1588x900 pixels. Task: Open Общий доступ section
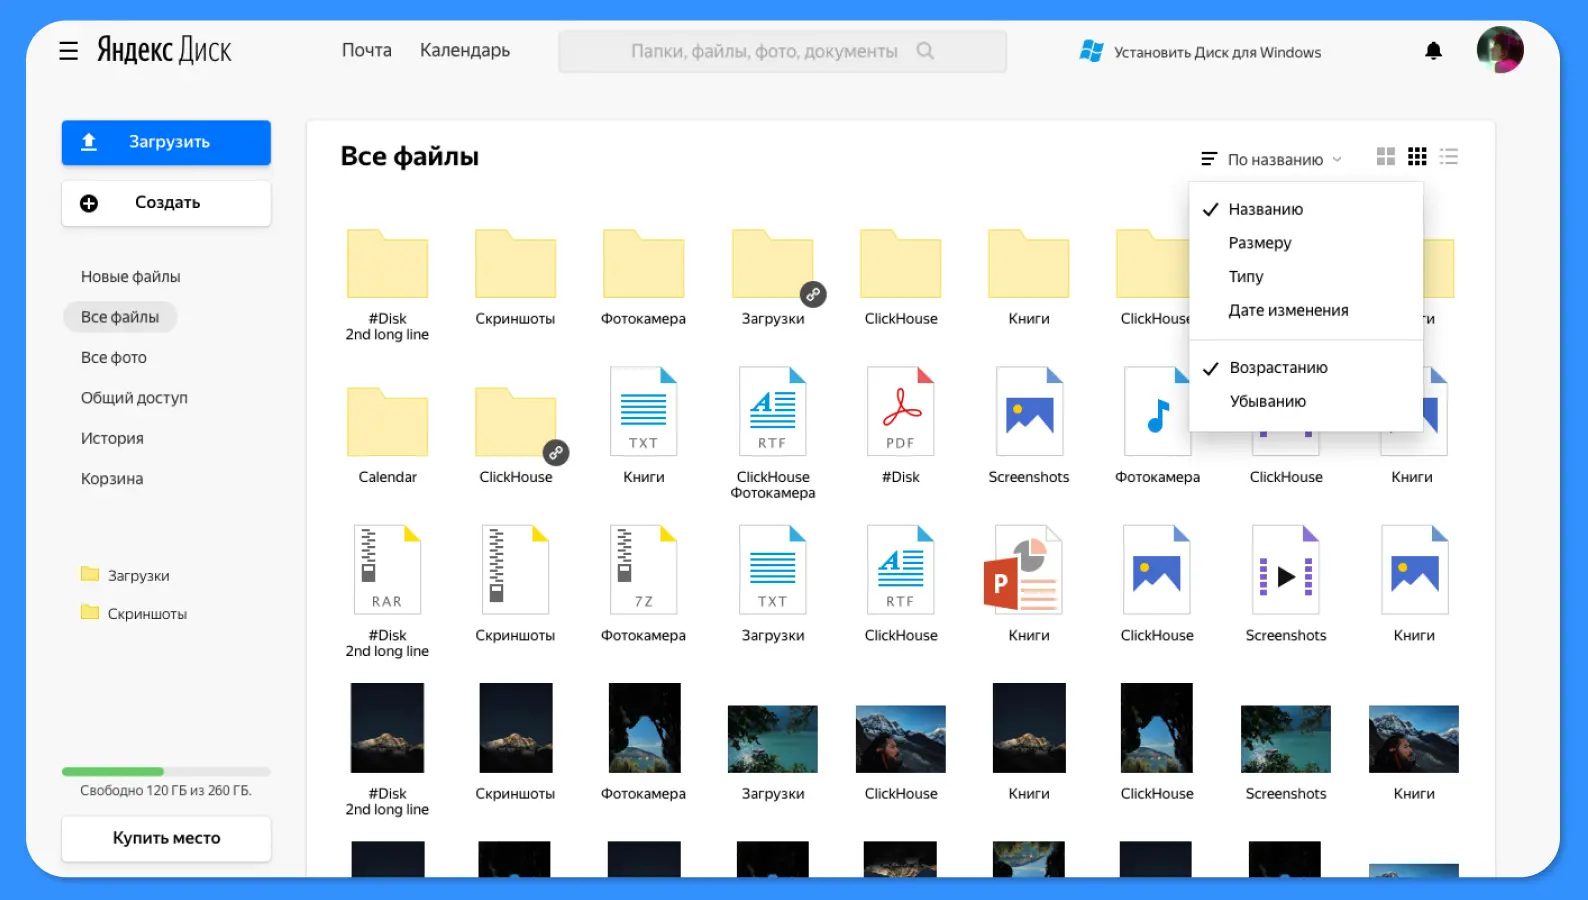coord(134,398)
